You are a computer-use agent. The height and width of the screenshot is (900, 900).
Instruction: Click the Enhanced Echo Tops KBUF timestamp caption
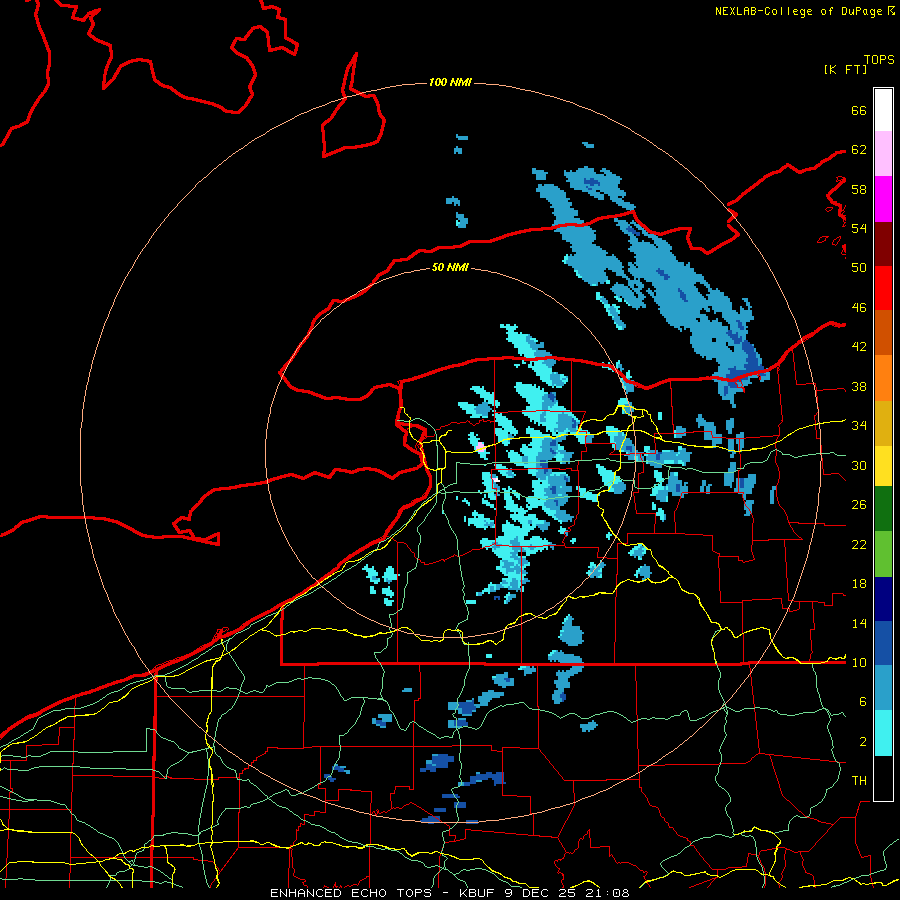[450, 893]
